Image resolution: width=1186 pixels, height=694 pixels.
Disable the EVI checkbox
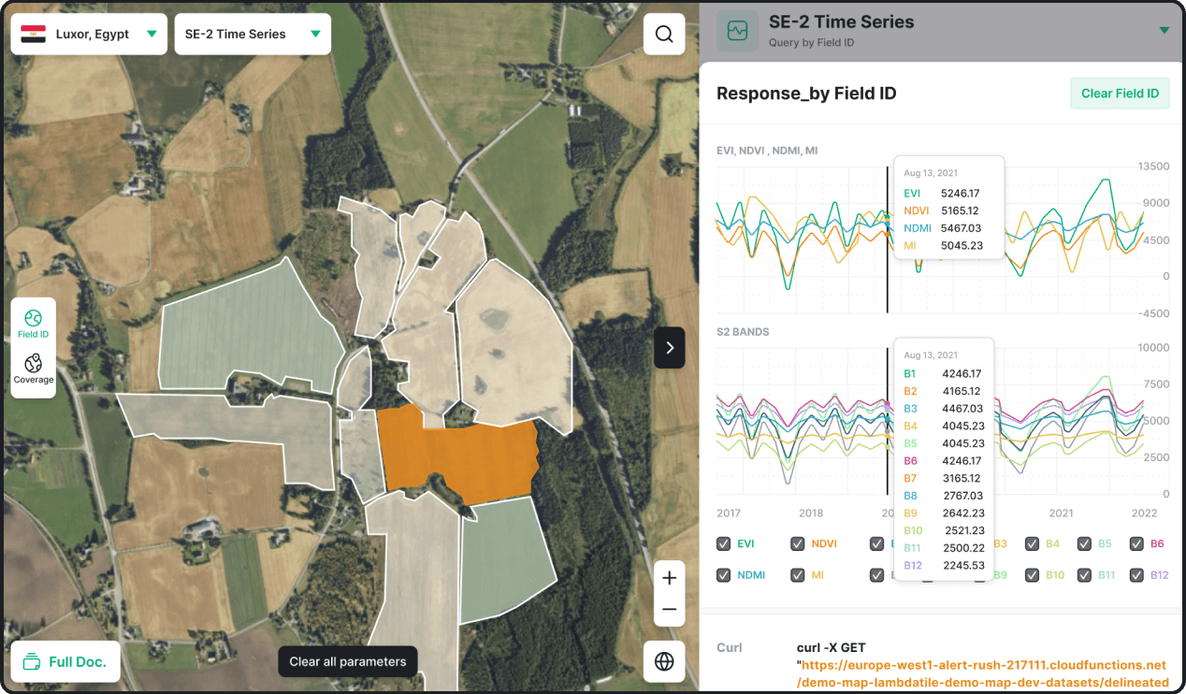pyautogui.click(x=724, y=543)
